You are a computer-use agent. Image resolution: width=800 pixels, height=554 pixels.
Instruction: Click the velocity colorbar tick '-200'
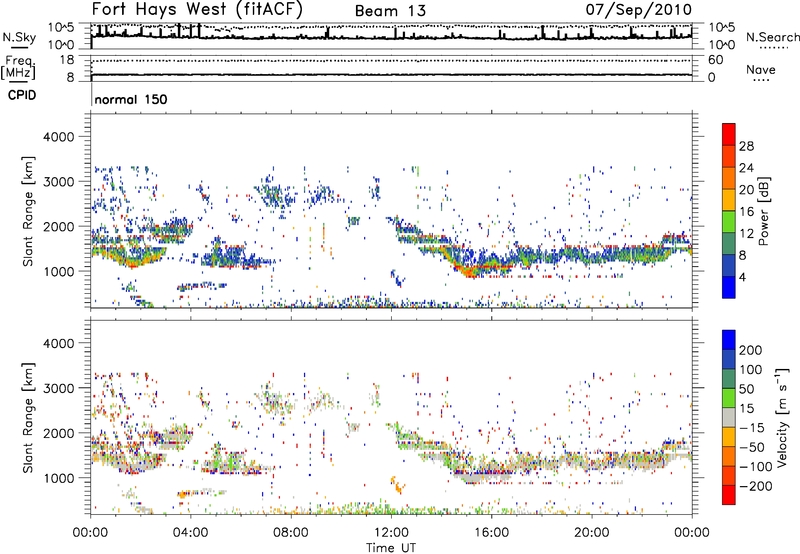tap(756, 486)
